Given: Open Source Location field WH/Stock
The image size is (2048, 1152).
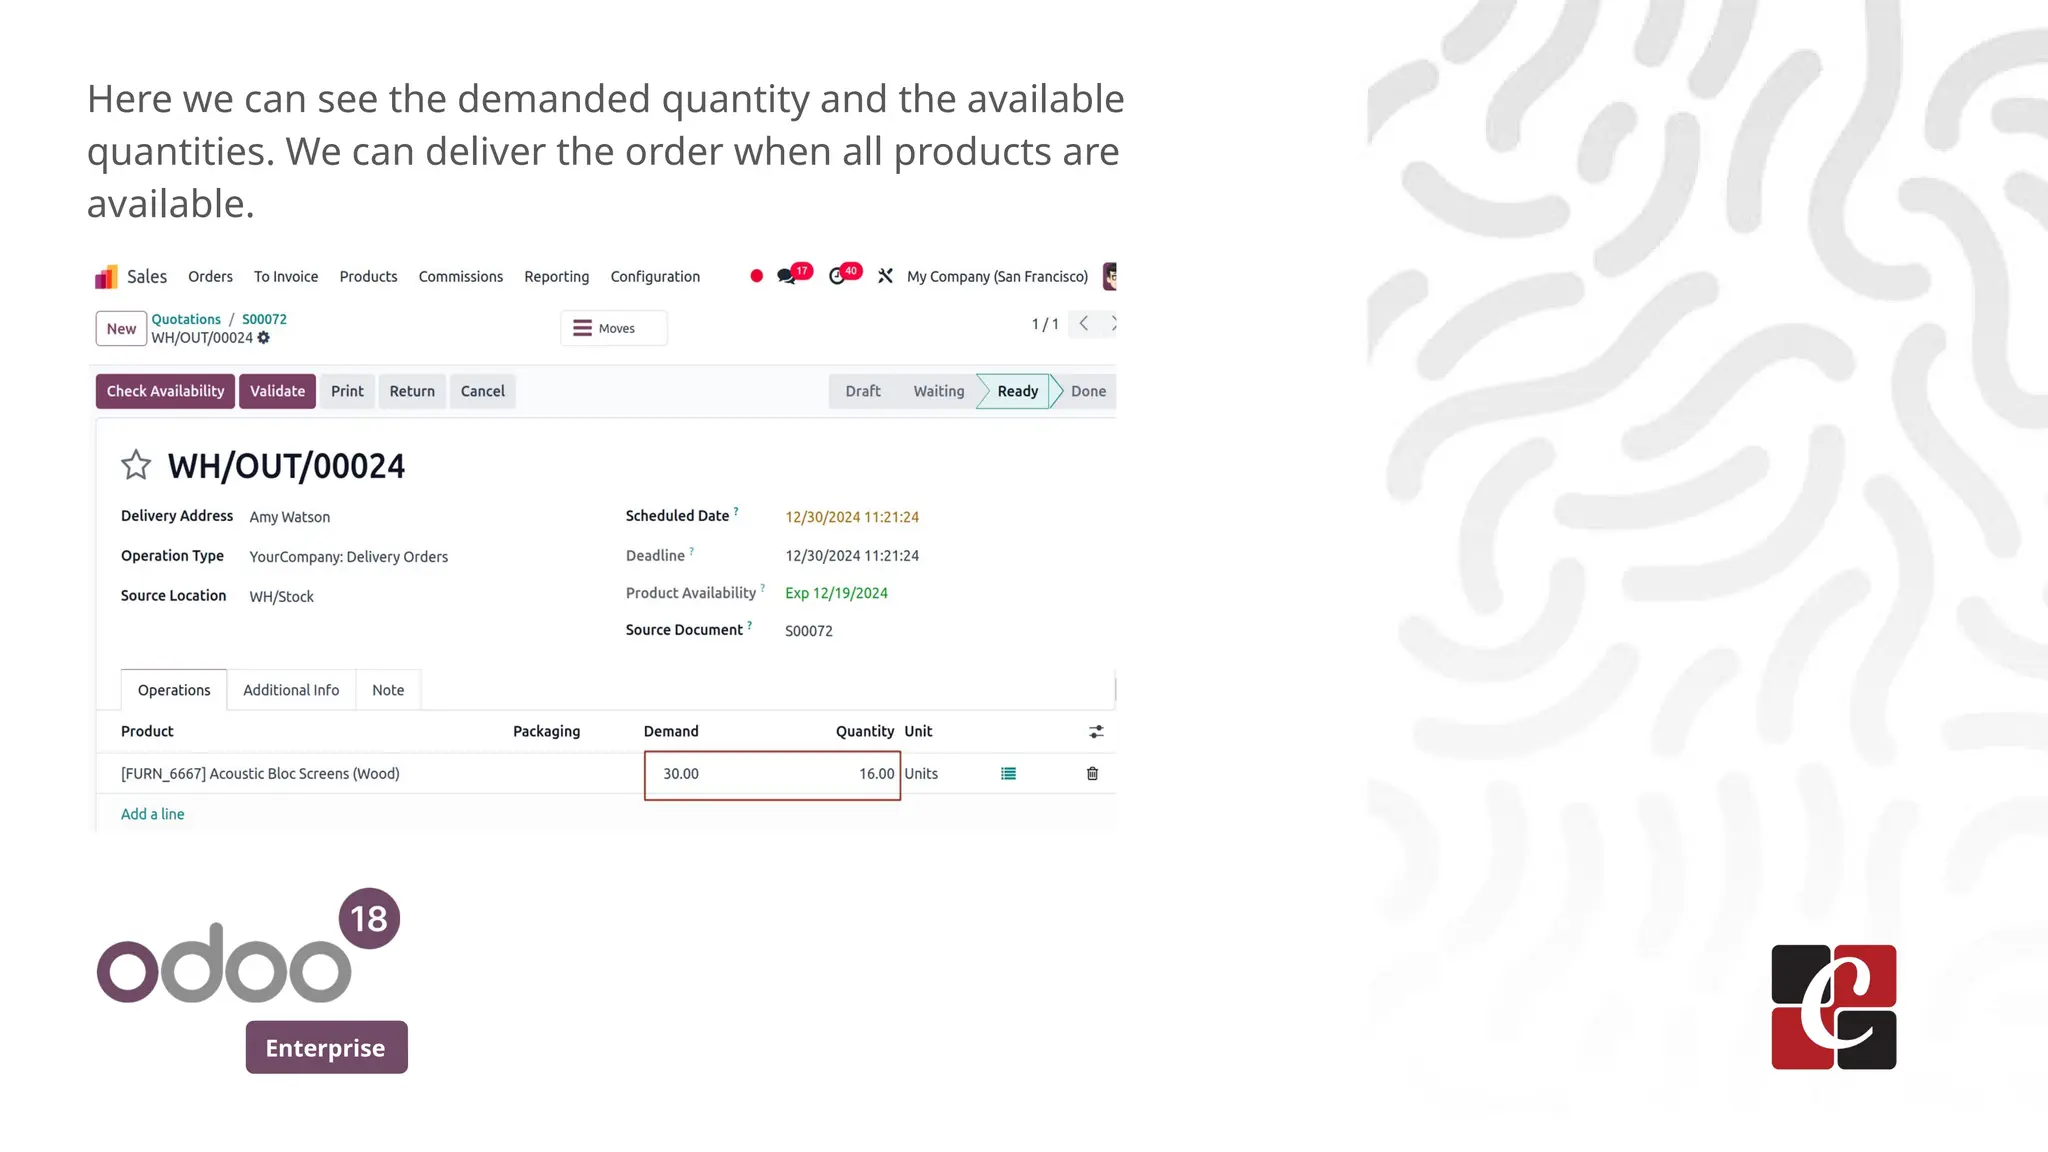Looking at the screenshot, I should click(x=282, y=597).
